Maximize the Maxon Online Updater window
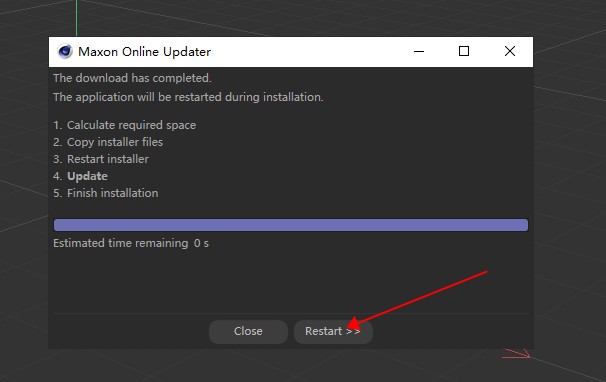Viewport: 606px width, 382px height. [x=464, y=51]
